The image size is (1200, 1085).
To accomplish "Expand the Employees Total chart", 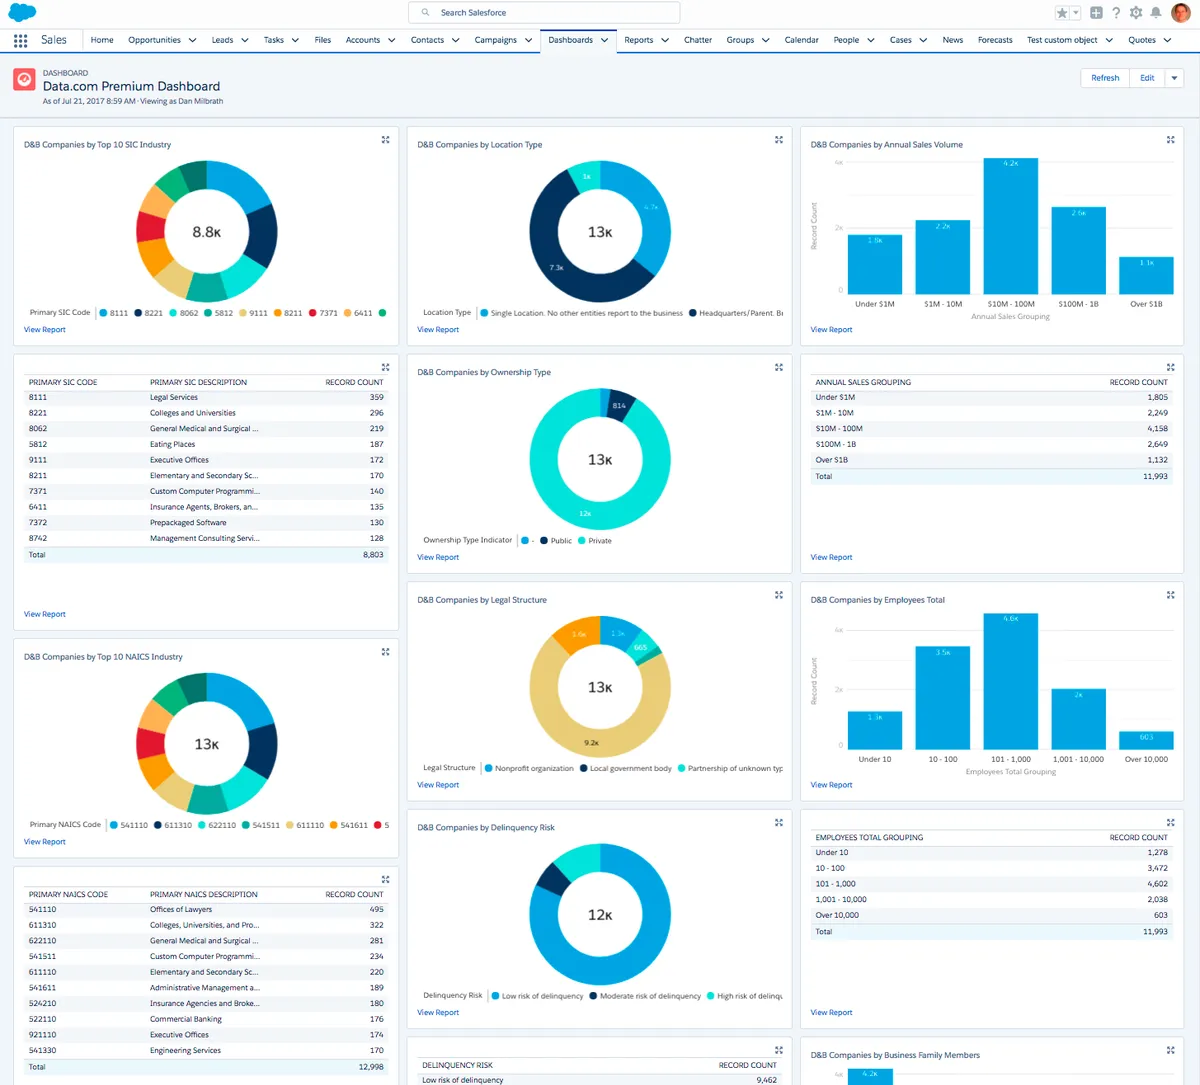I will 1171,595.
